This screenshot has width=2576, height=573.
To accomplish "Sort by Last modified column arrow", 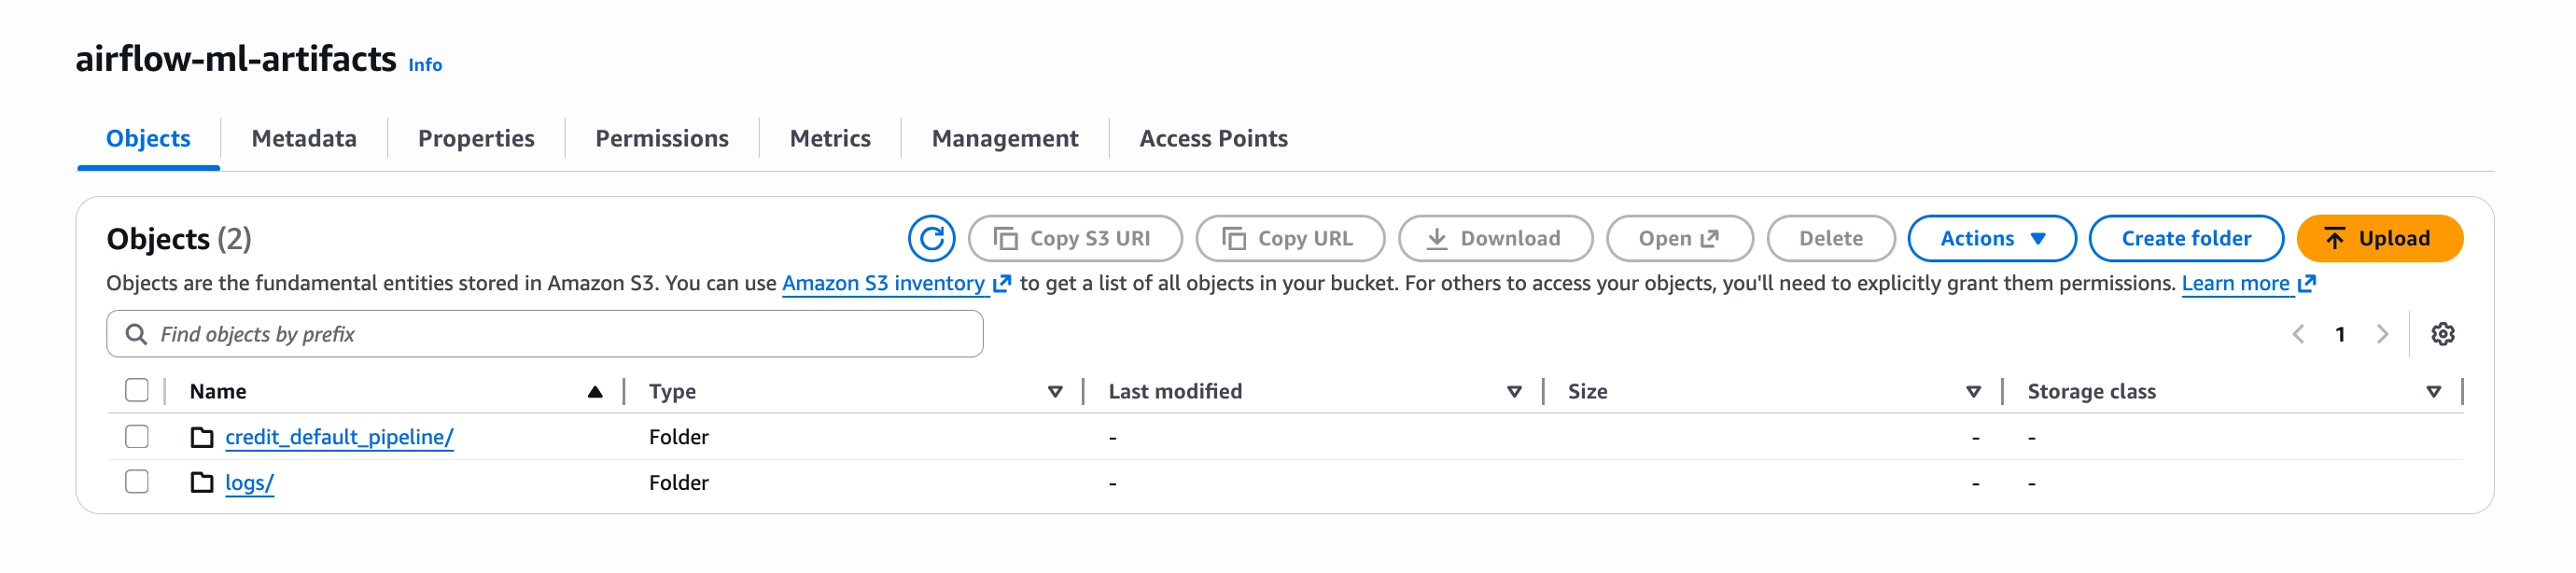I will click(x=1514, y=391).
